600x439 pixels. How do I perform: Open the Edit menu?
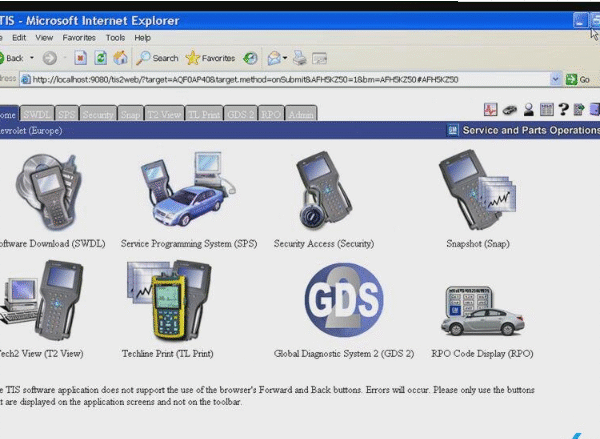19,38
